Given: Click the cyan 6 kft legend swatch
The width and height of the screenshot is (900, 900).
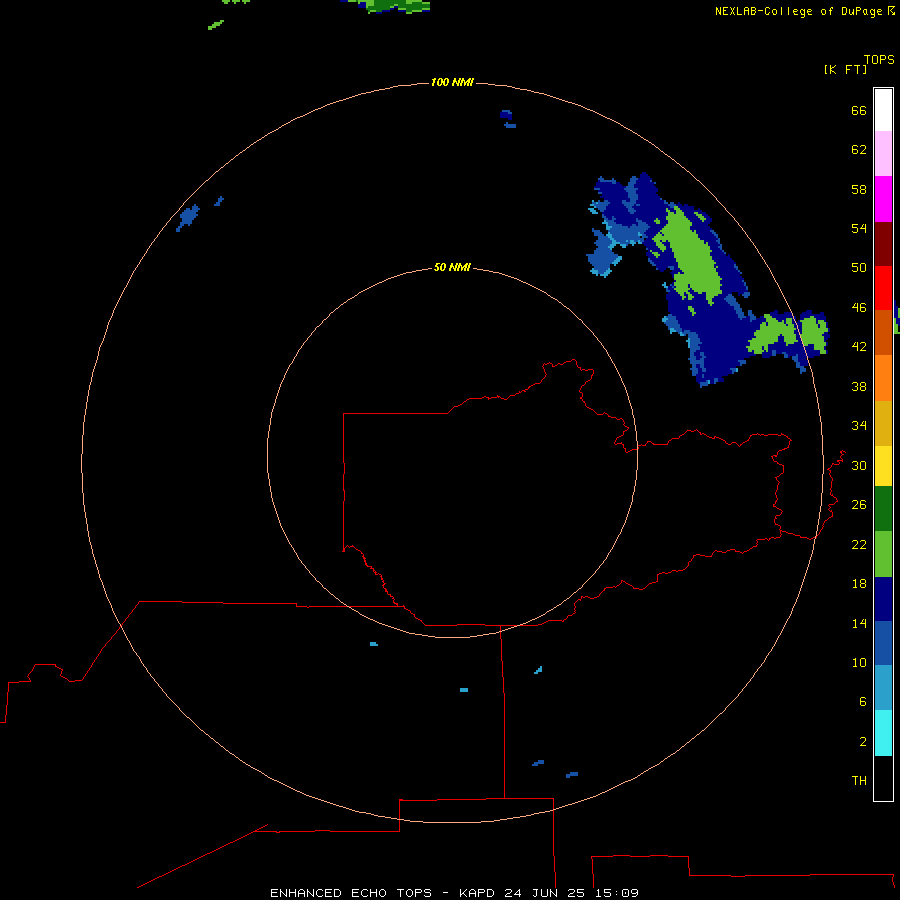Looking at the screenshot, I should tap(883, 733).
